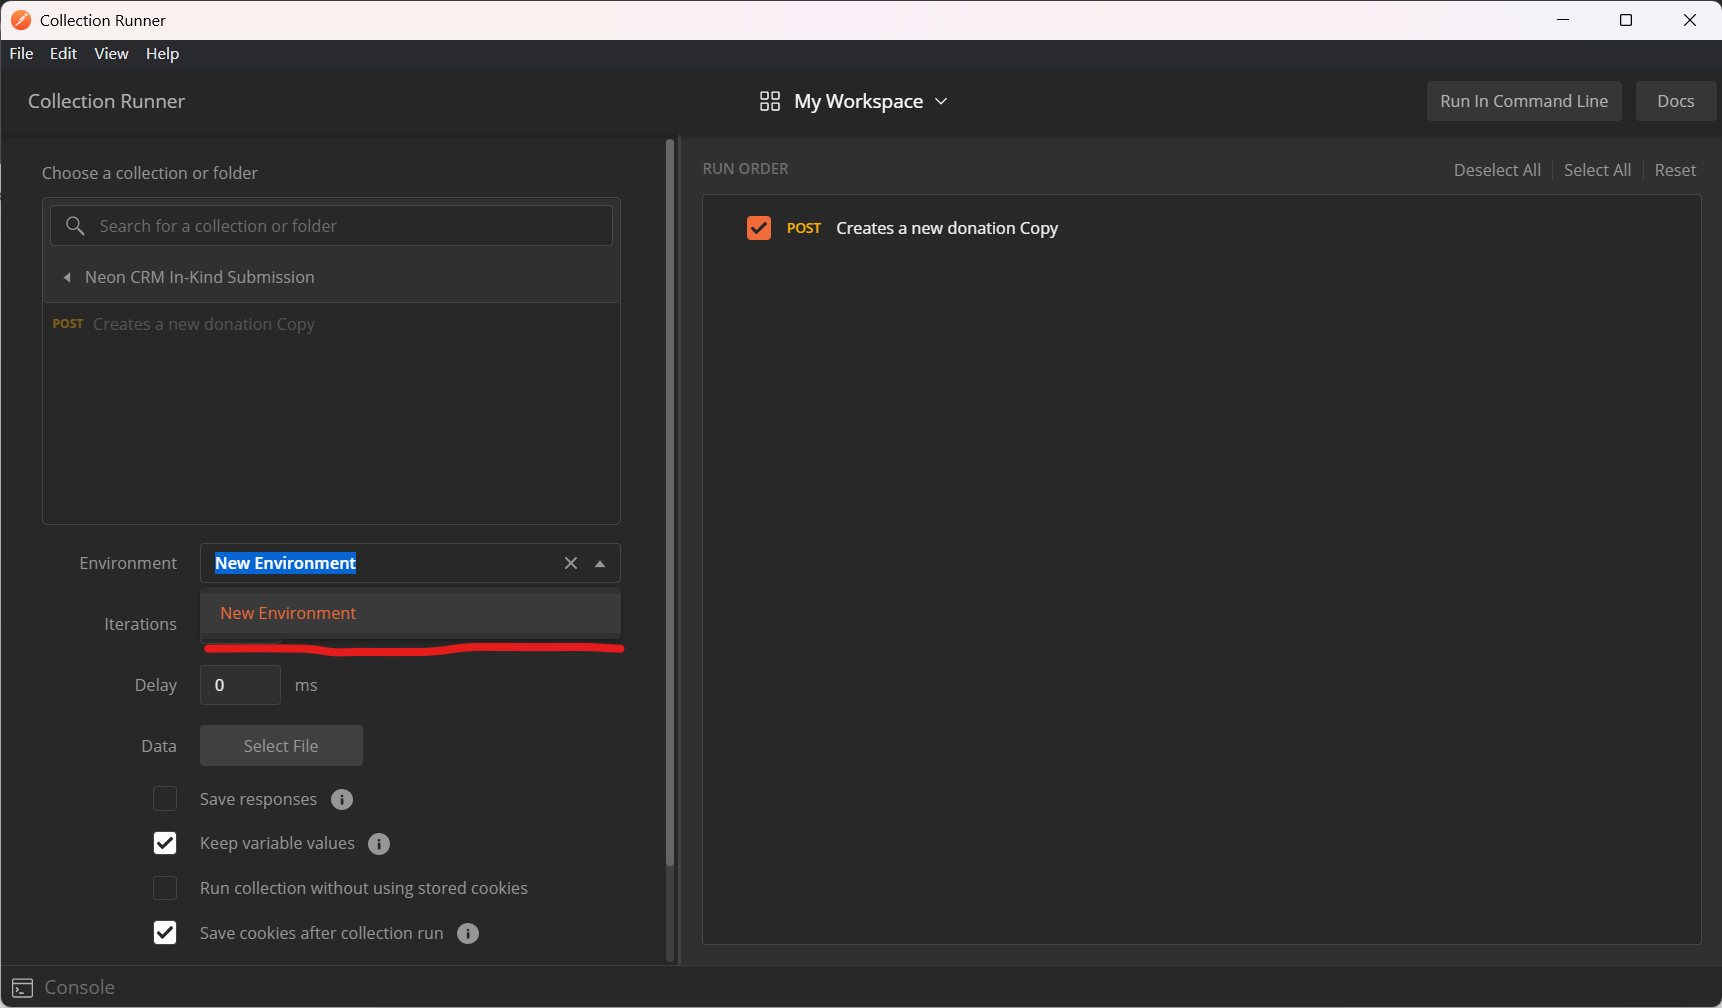The height and width of the screenshot is (1008, 1722).
Task: Focus the collection or folder search field
Action: (x=331, y=226)
